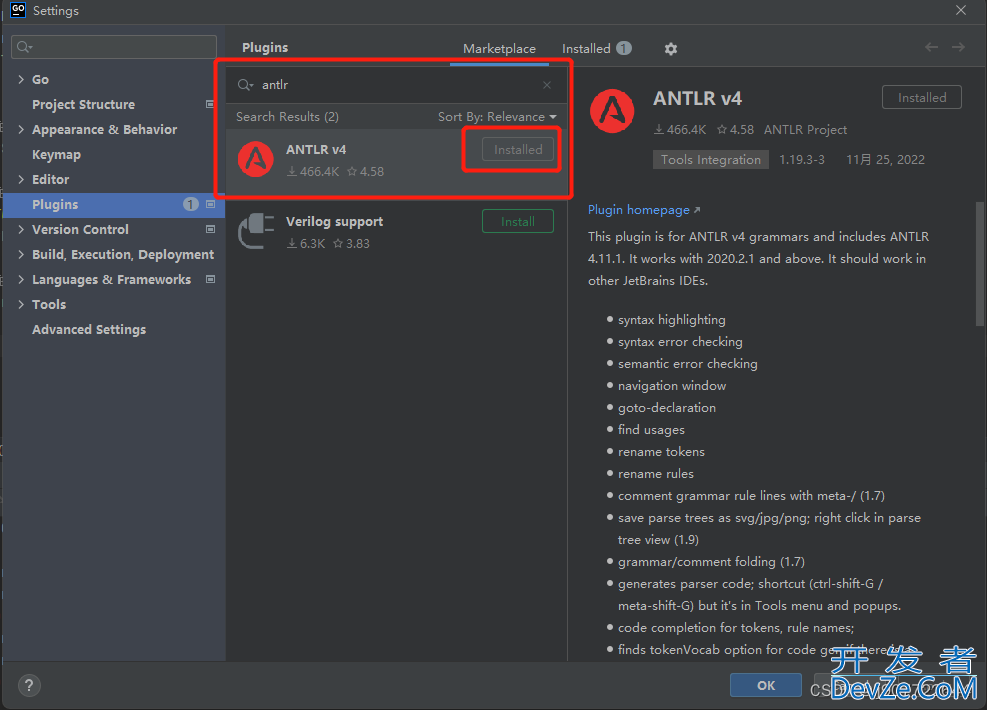Click the ANTLR v4 heading in the details pane
This screenshot has height=710, width=987.
click(697, 99)
